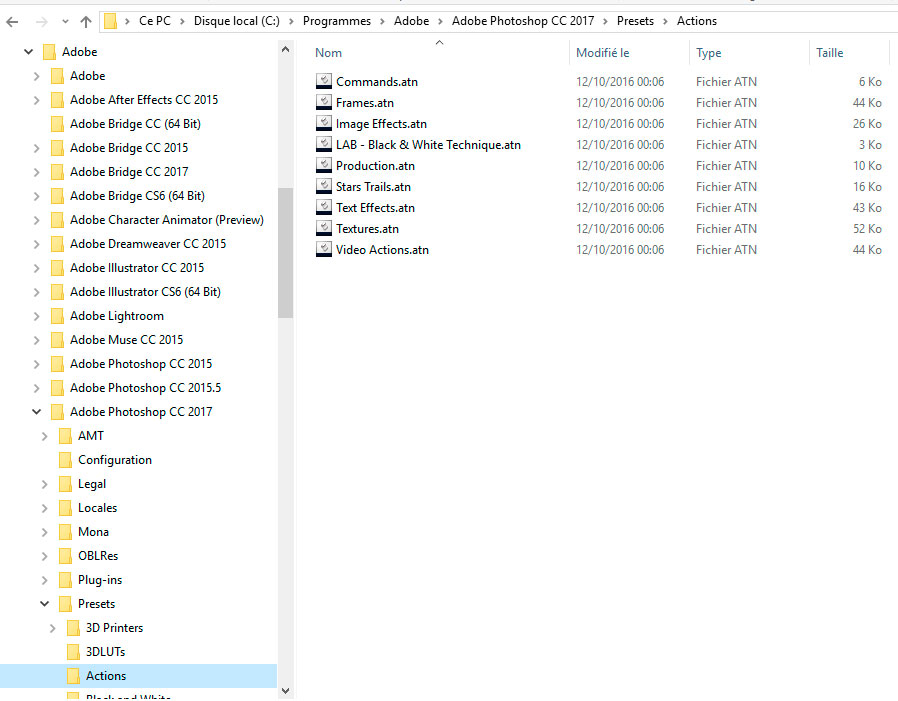
Task: Collapse the Presets folder node
Action: pyautogui.click(x=44, y=604)
